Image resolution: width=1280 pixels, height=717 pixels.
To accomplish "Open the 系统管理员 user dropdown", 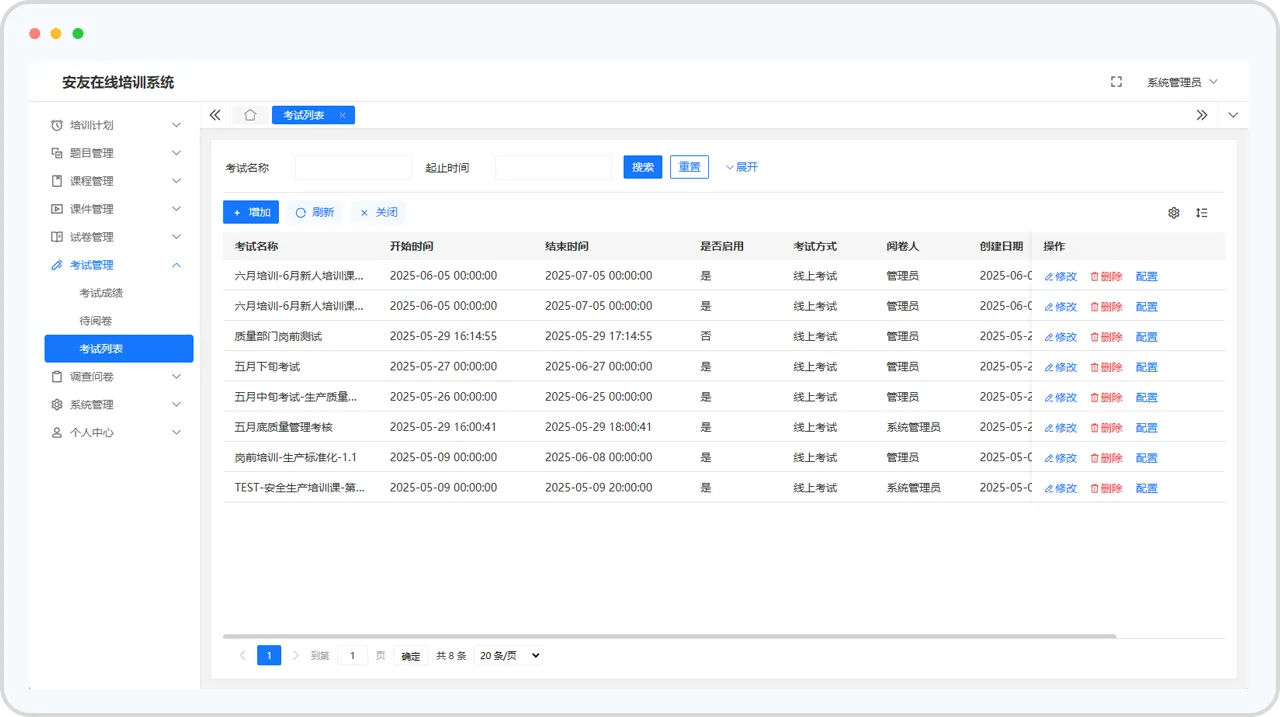I will [1182, 82].
